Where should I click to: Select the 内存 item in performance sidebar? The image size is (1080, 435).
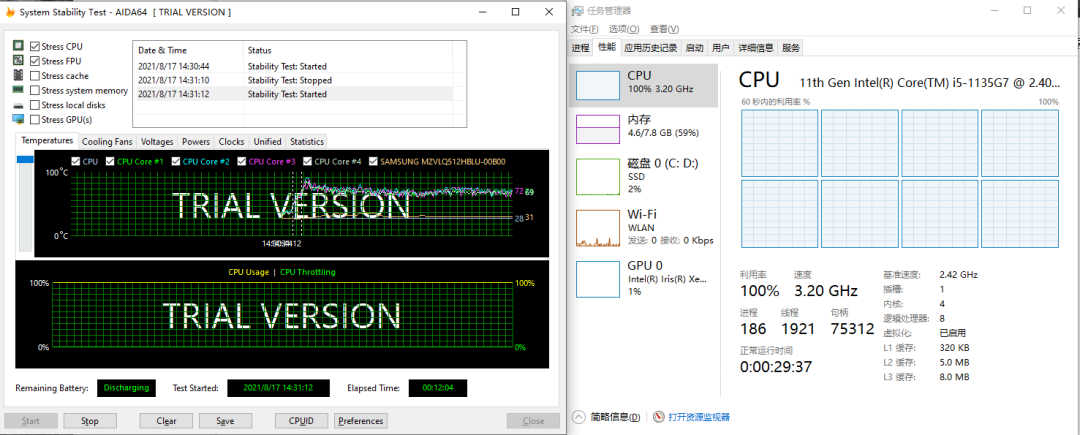tap(643, 129)
